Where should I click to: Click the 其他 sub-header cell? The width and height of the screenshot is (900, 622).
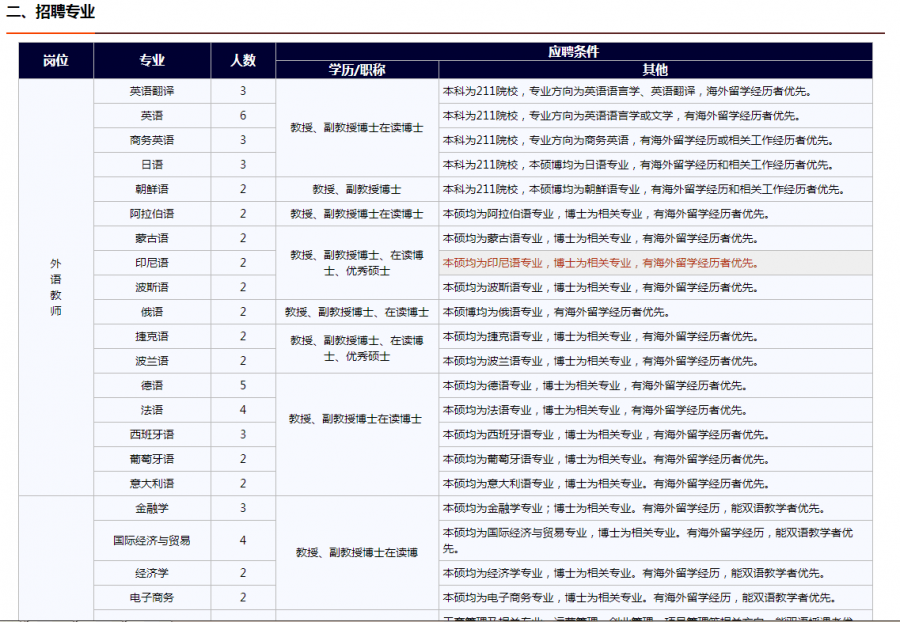(x=655, y=70)
